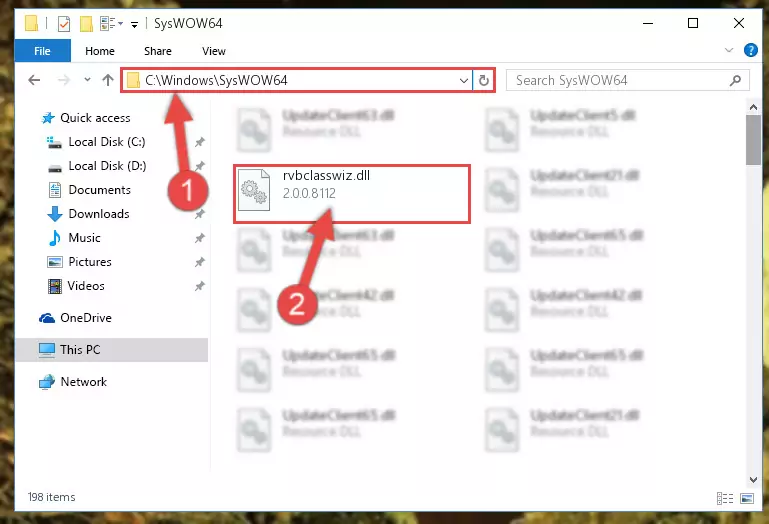
Task: Open Downloads in navigation pane
Action: (x=99, y=214)
